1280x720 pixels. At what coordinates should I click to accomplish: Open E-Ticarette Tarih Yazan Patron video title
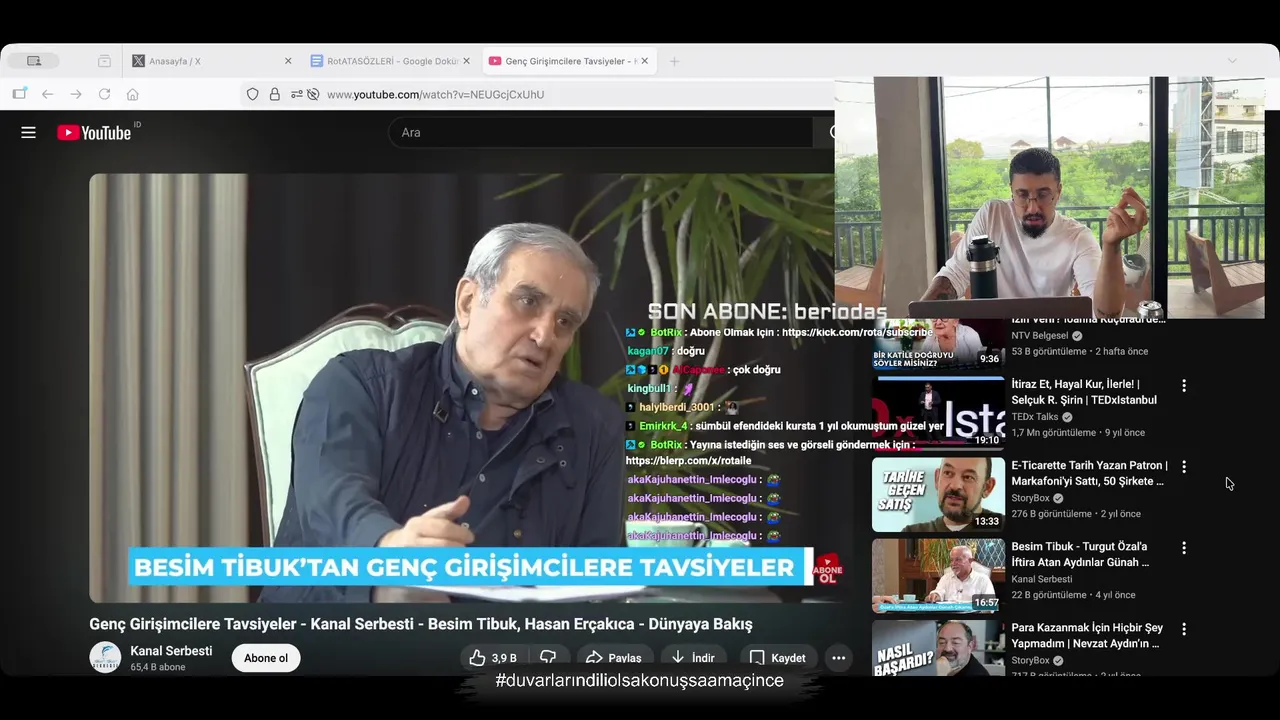coord(1089,473)
